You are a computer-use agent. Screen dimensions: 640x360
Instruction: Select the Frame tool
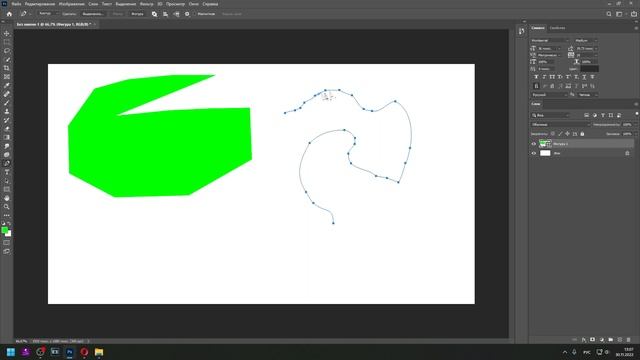click(7, 77)
